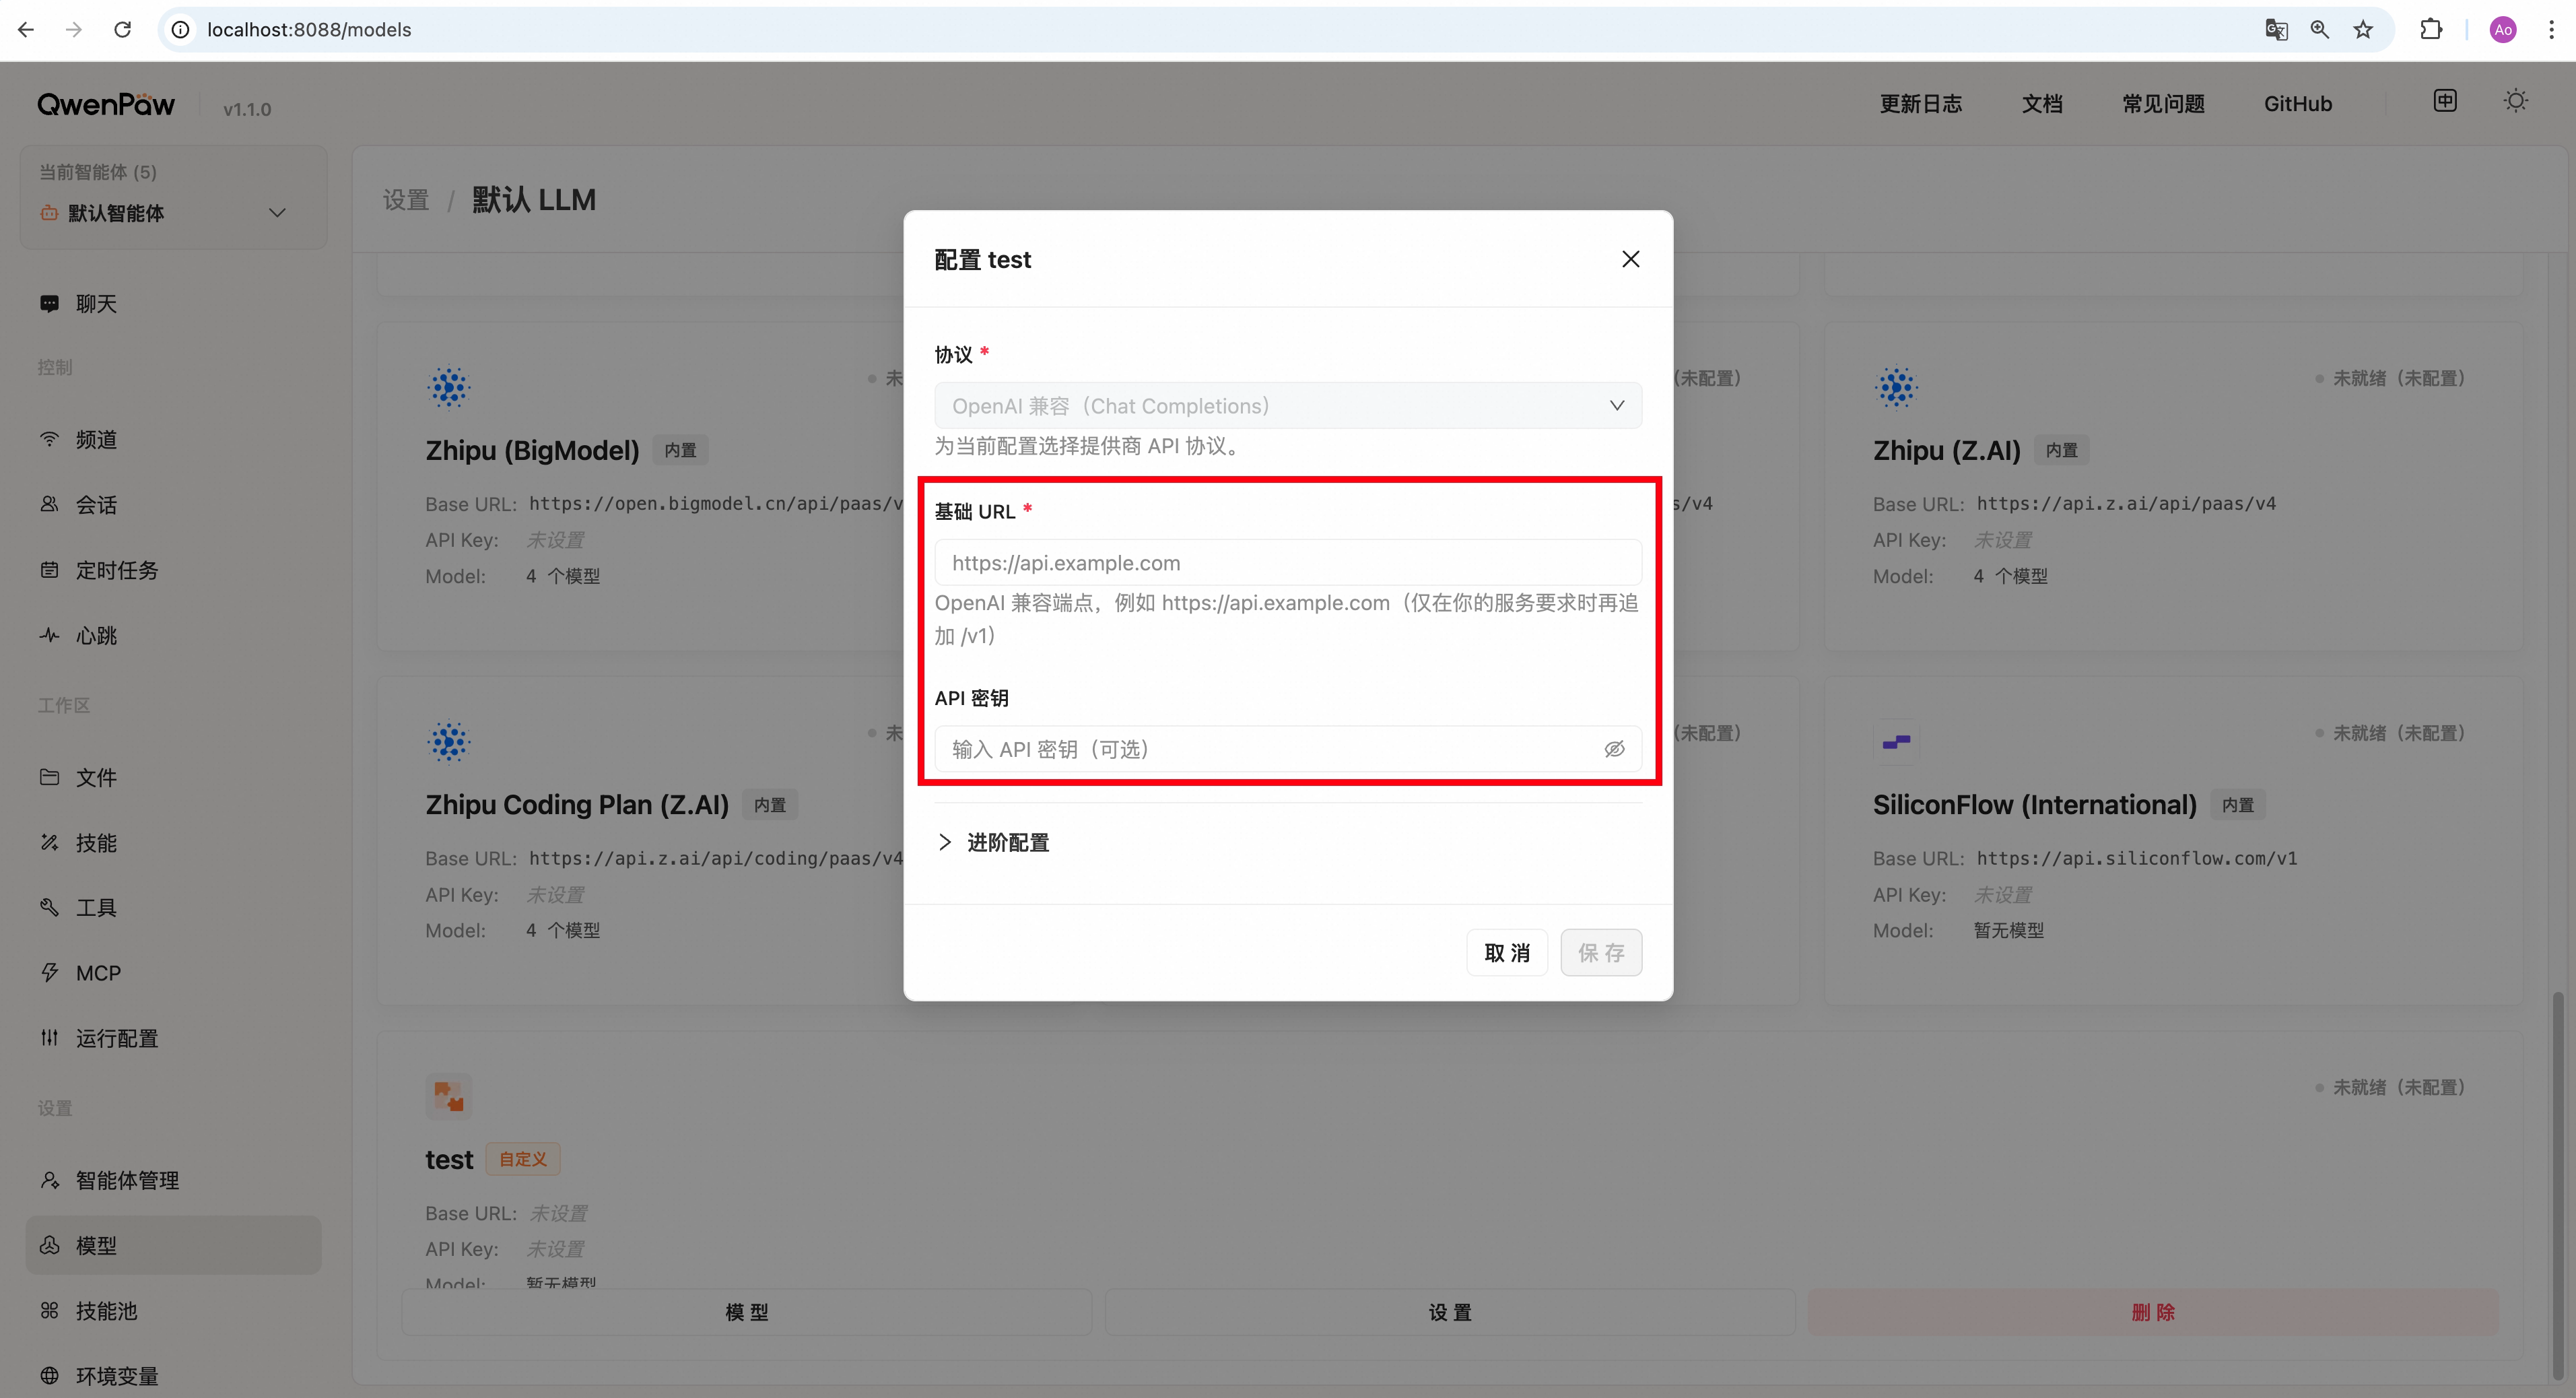Screen dimensions: 2576x1398
Task: Open the browser profile avatar
Action: click(2503, 30)
